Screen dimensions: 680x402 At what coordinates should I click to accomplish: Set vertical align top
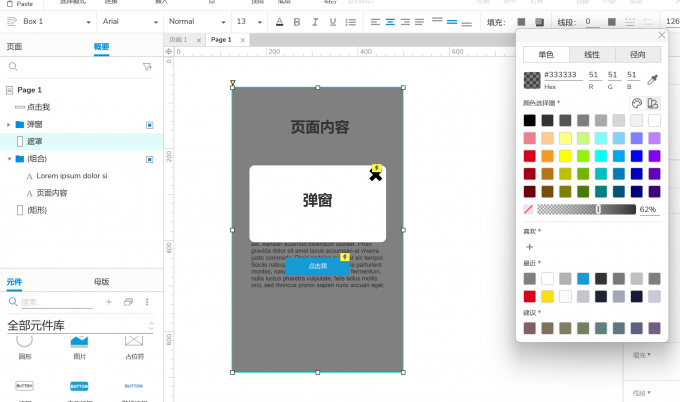(x=437, y=20)
